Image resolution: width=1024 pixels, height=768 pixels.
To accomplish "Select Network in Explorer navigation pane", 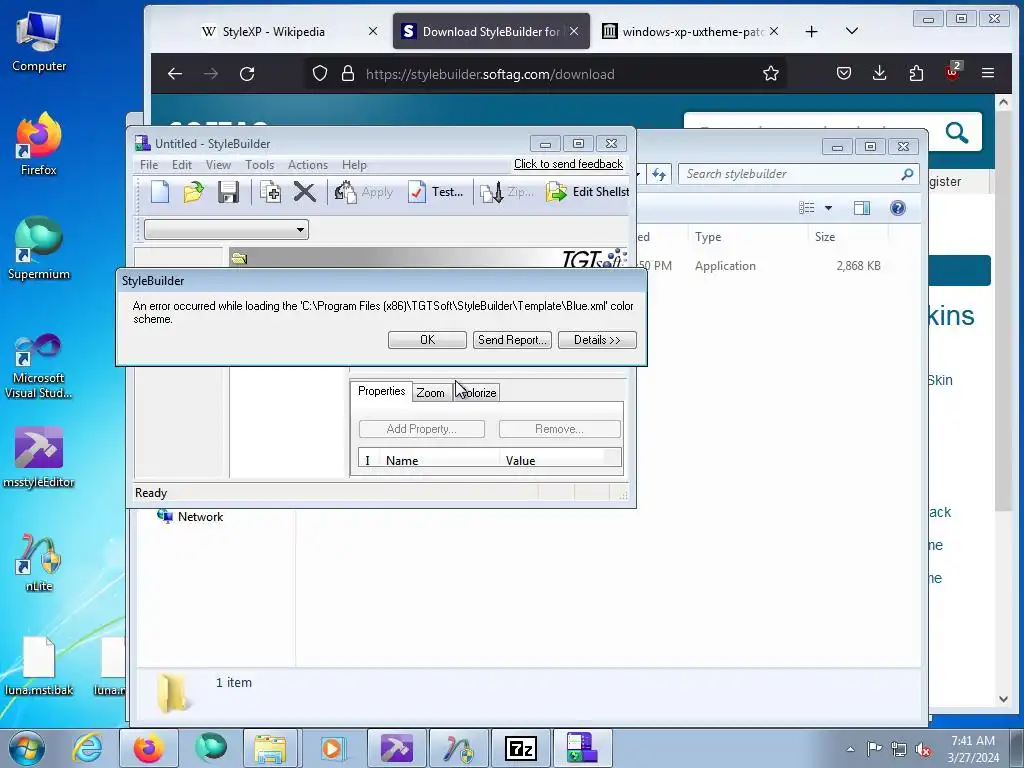I will click(190, 517).
